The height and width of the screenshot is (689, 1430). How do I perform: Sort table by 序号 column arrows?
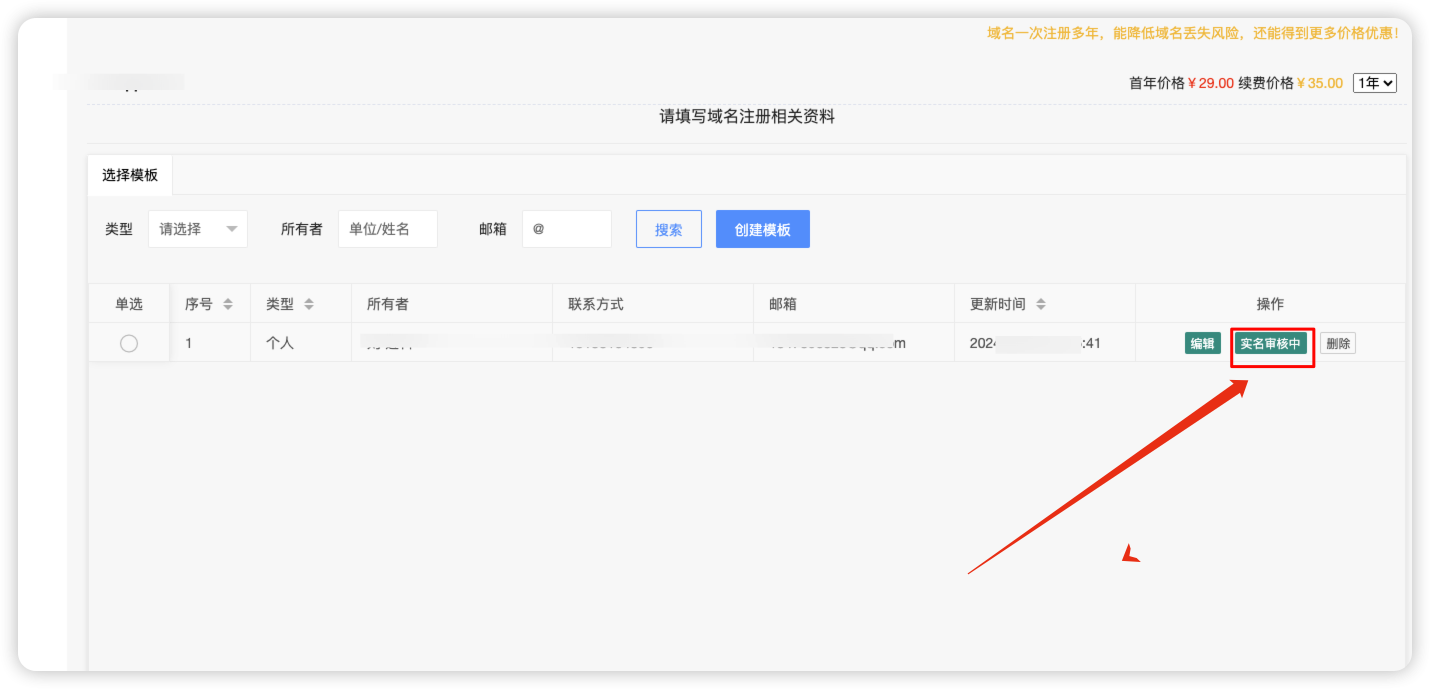227,304
